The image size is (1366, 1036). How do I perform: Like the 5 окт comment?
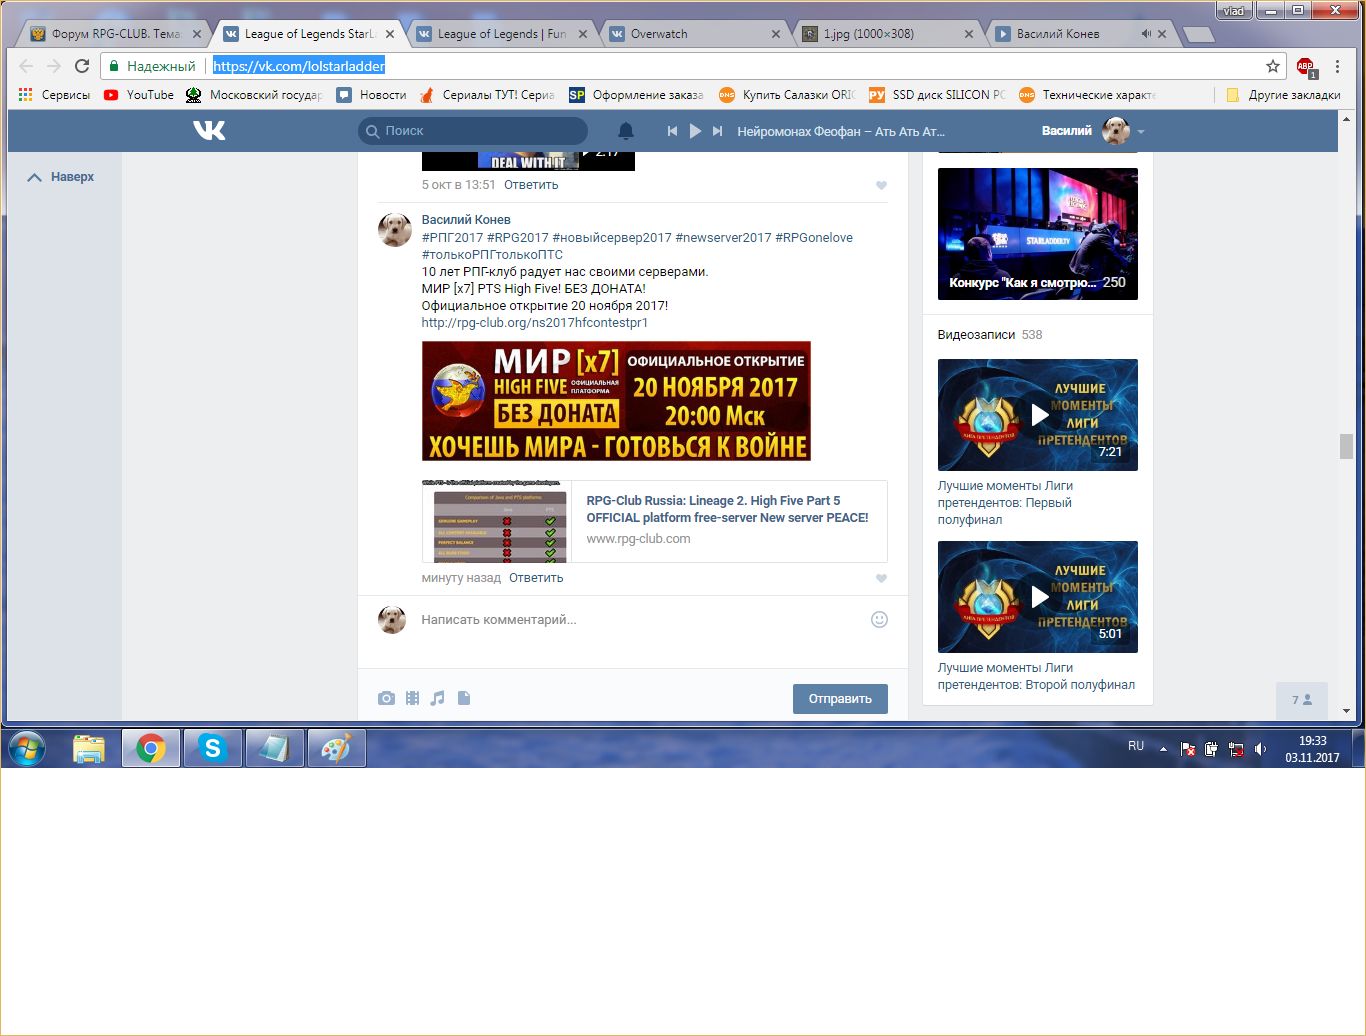click(881, 185)
